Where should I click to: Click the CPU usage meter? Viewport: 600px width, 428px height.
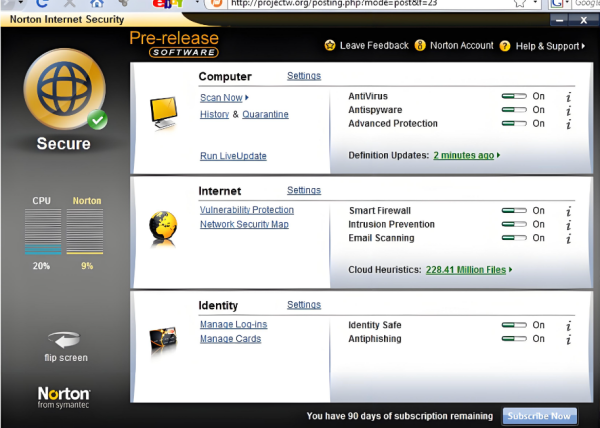(42, 231)
